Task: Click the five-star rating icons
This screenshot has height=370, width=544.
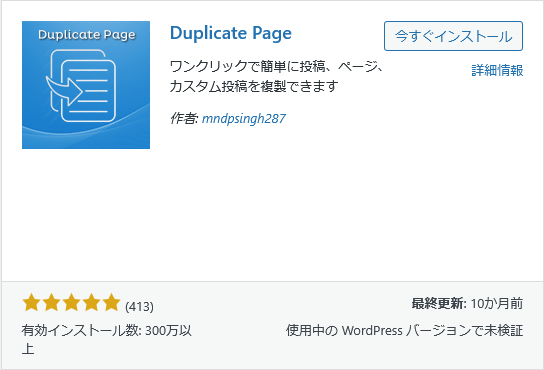Action: pos(71,302)
